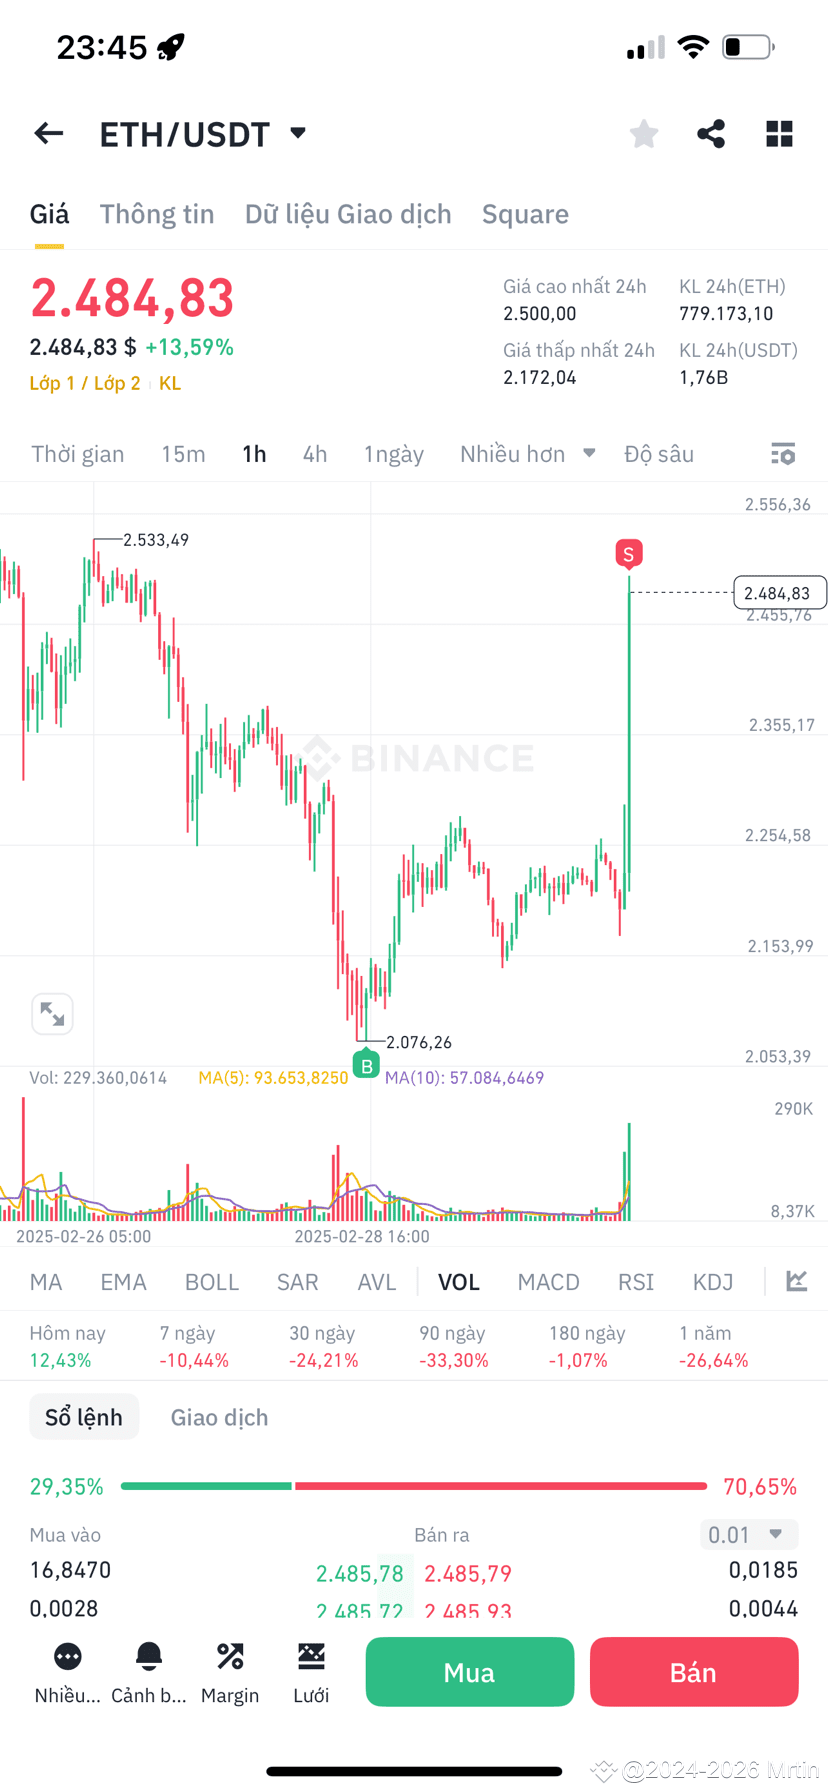Enable the MACD indicator
The width and height of the screenshot is (828, 1792).
click(548, 1281)
